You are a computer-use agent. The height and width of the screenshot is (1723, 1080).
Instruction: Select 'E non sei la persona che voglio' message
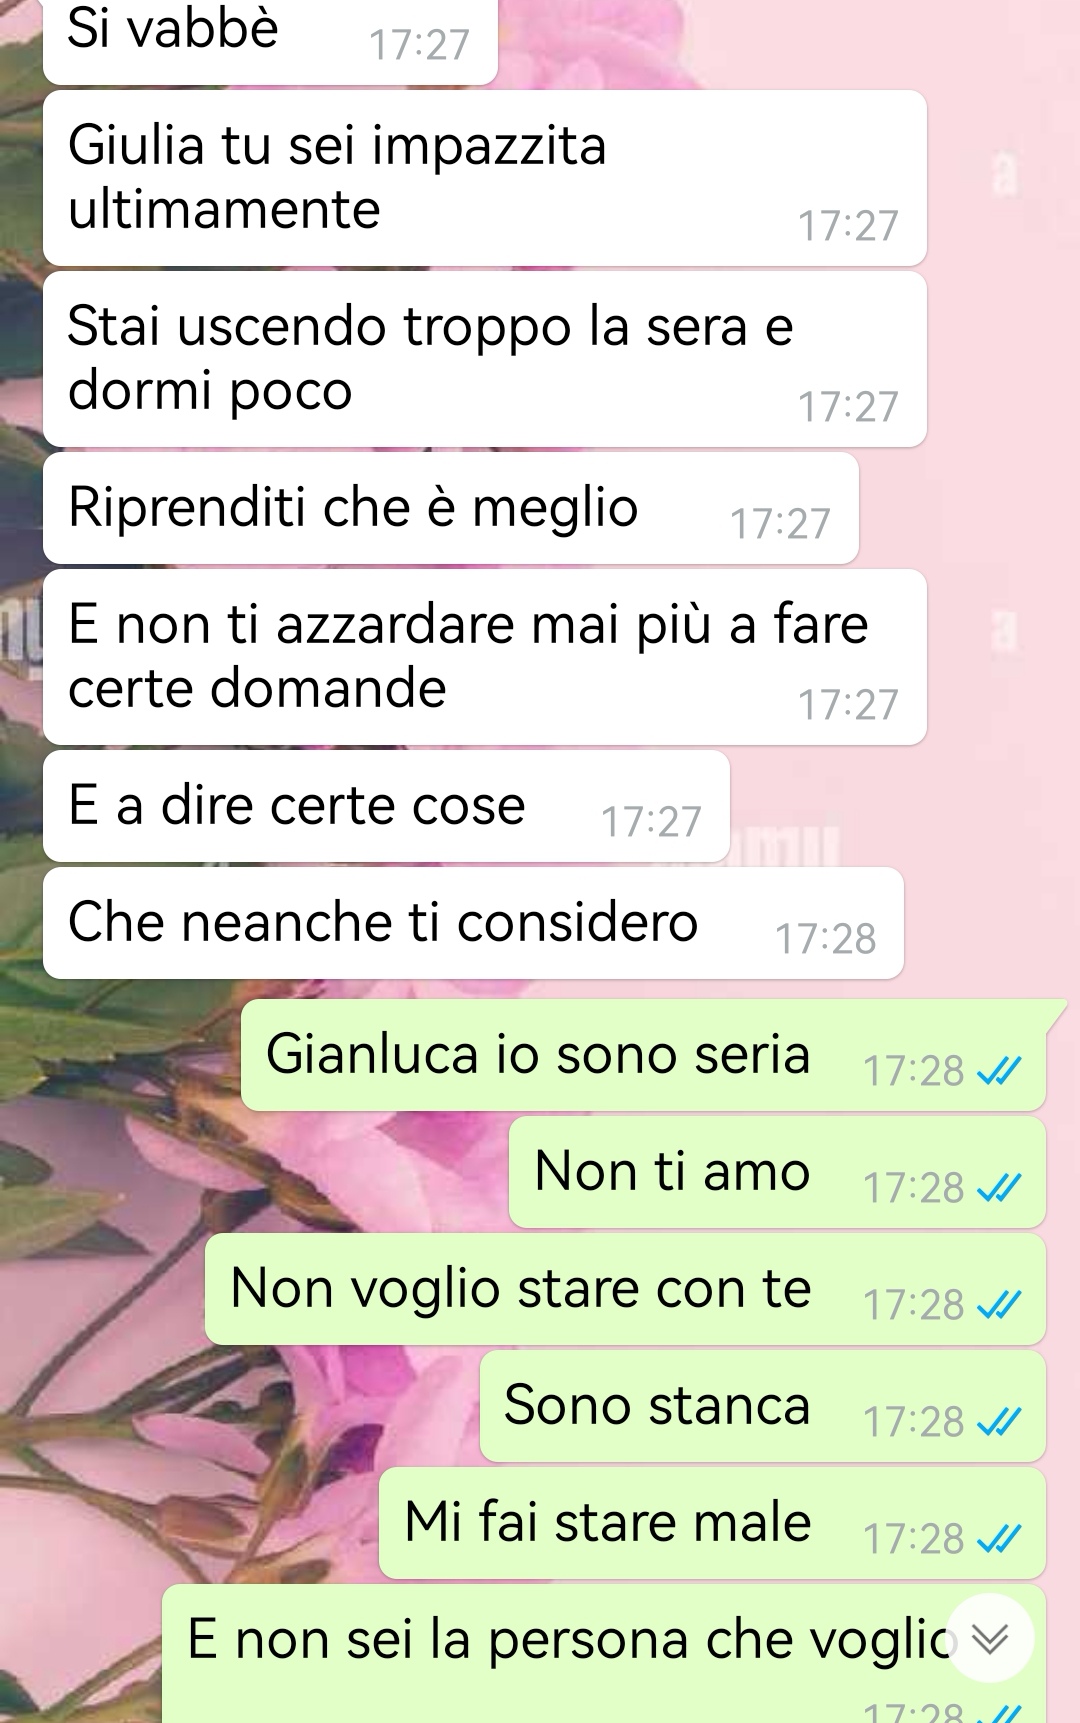coord(604,1654)
